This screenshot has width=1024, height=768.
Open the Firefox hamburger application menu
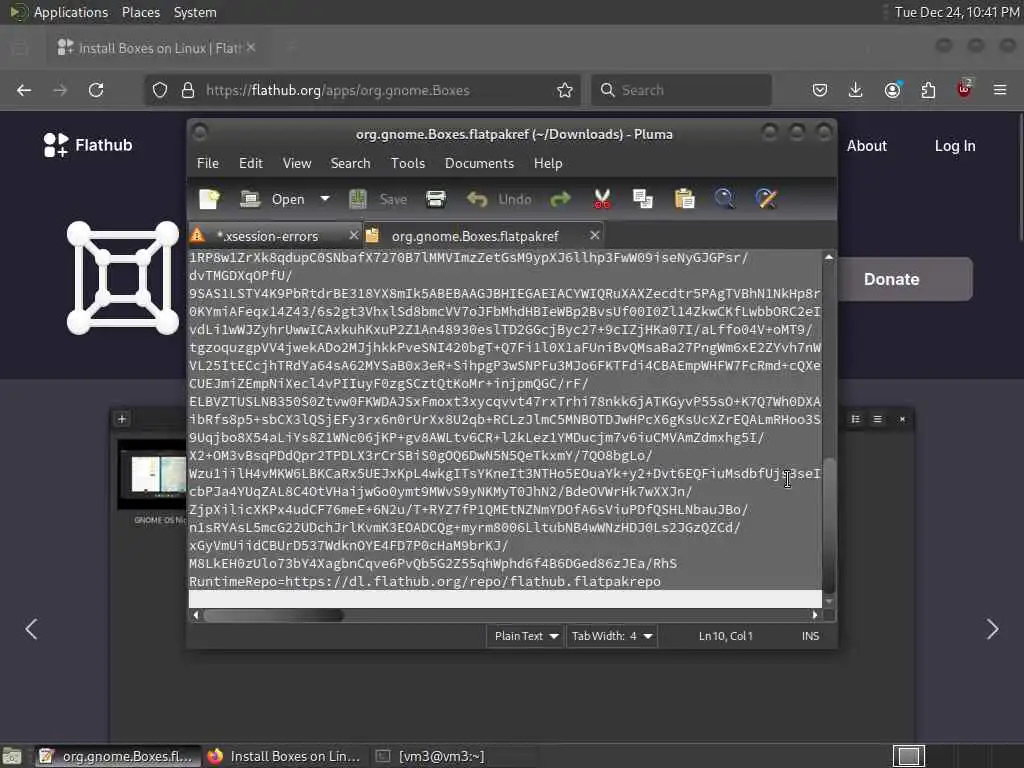coord(1000,90)
